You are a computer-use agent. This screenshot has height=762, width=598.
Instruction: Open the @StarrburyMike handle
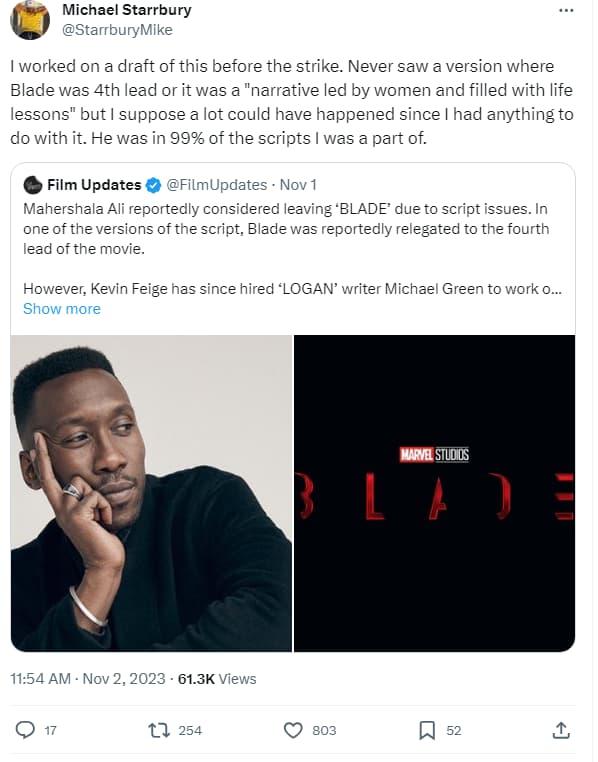tap(117, 30)
